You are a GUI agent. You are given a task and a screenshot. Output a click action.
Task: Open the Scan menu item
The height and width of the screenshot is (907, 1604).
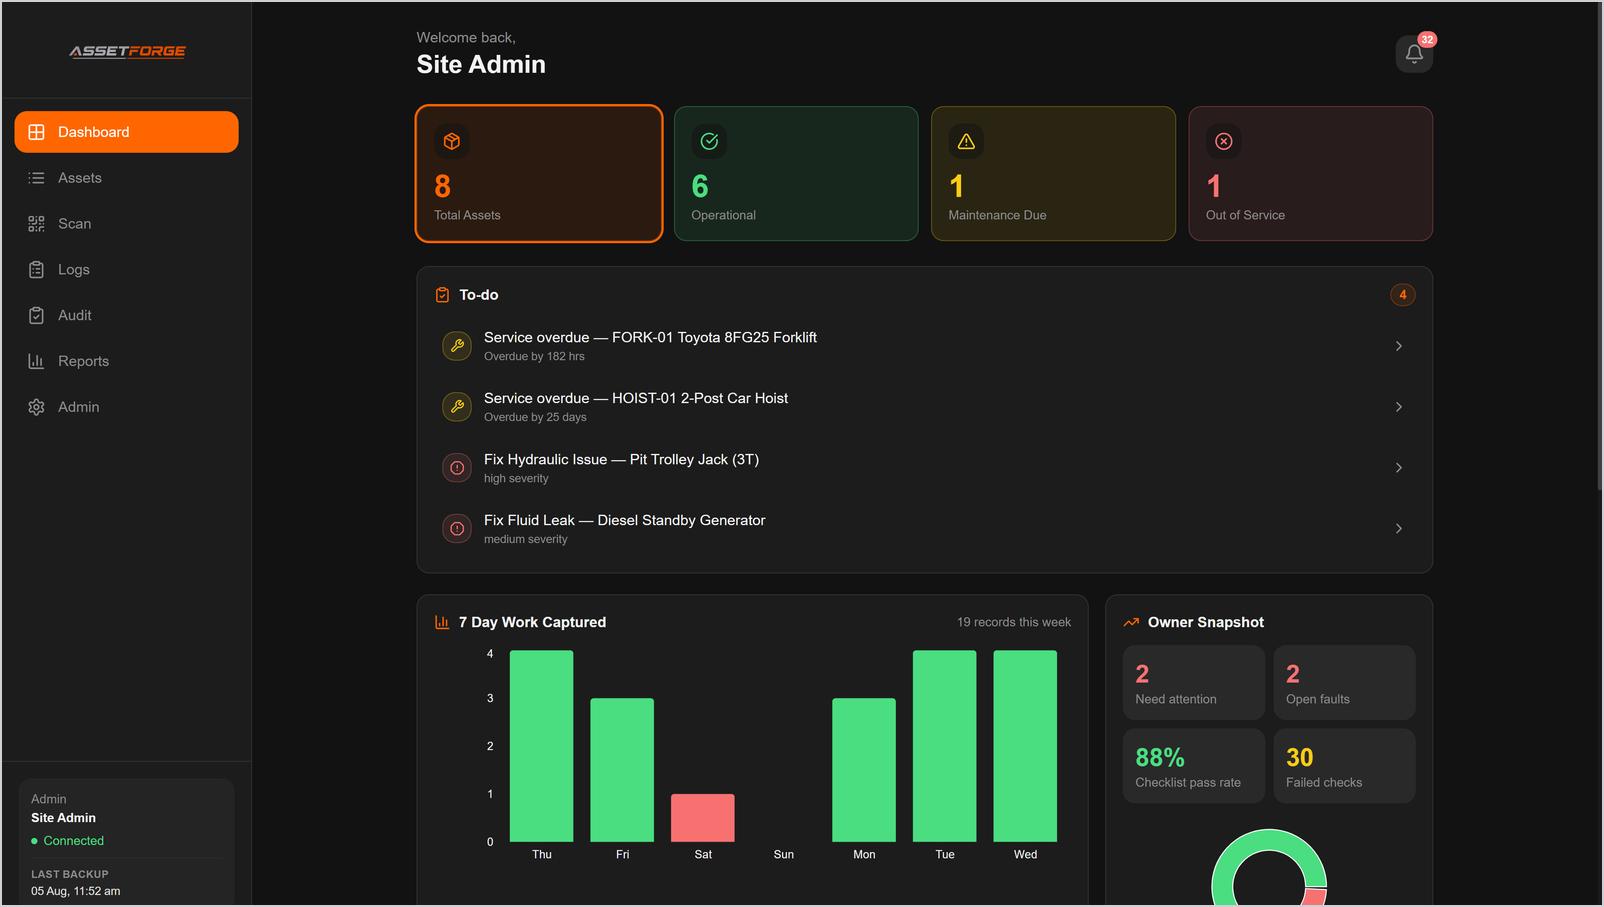(x=127, y=224)
